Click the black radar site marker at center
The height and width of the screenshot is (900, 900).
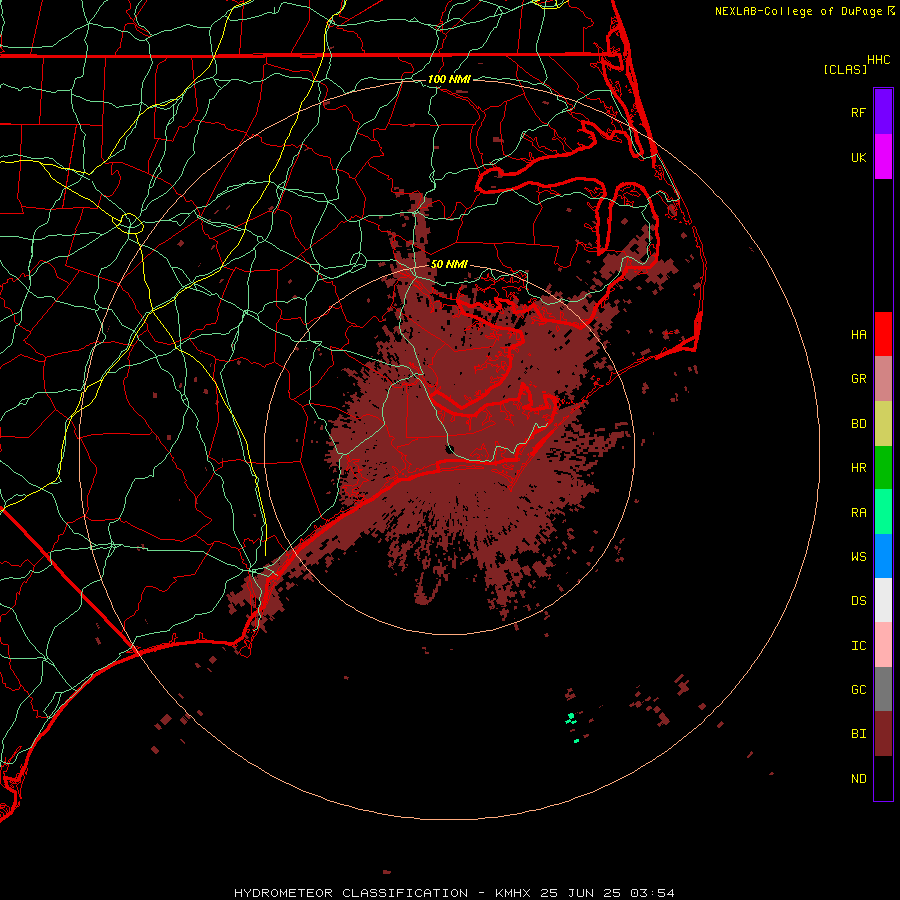point(449,448)
